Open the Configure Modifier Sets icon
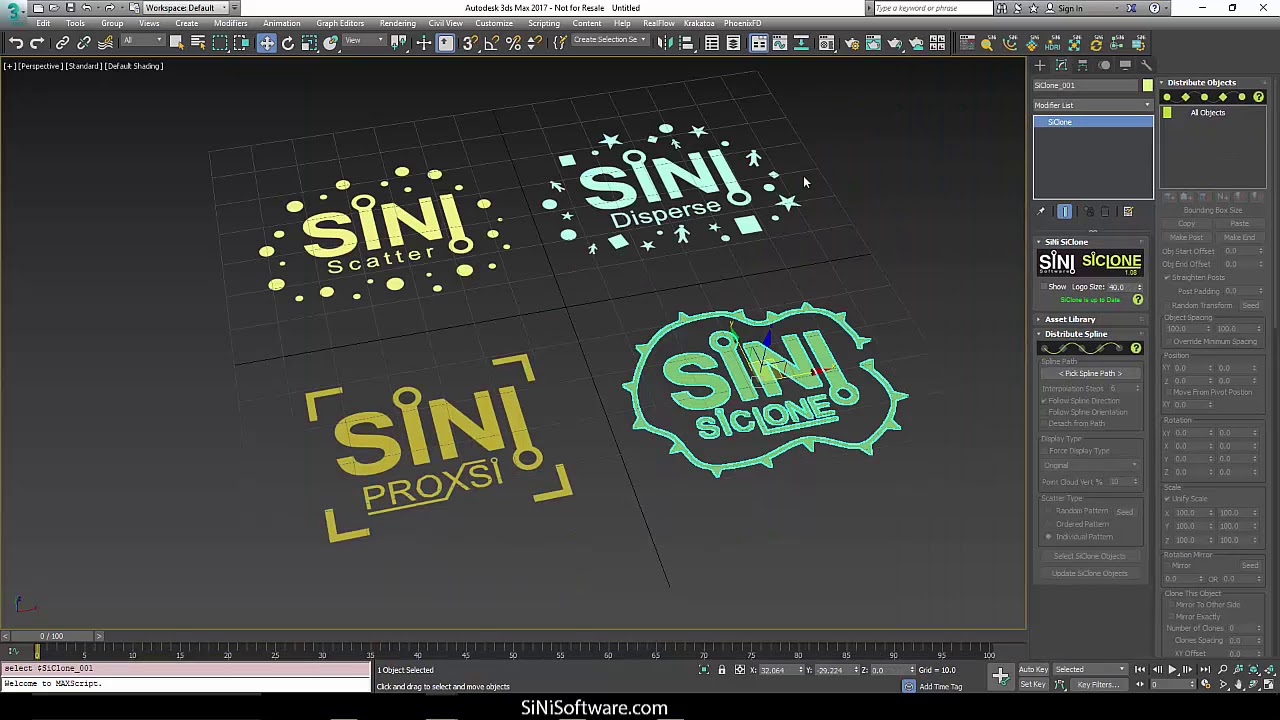1280x720 pixels. (1128, 211)
